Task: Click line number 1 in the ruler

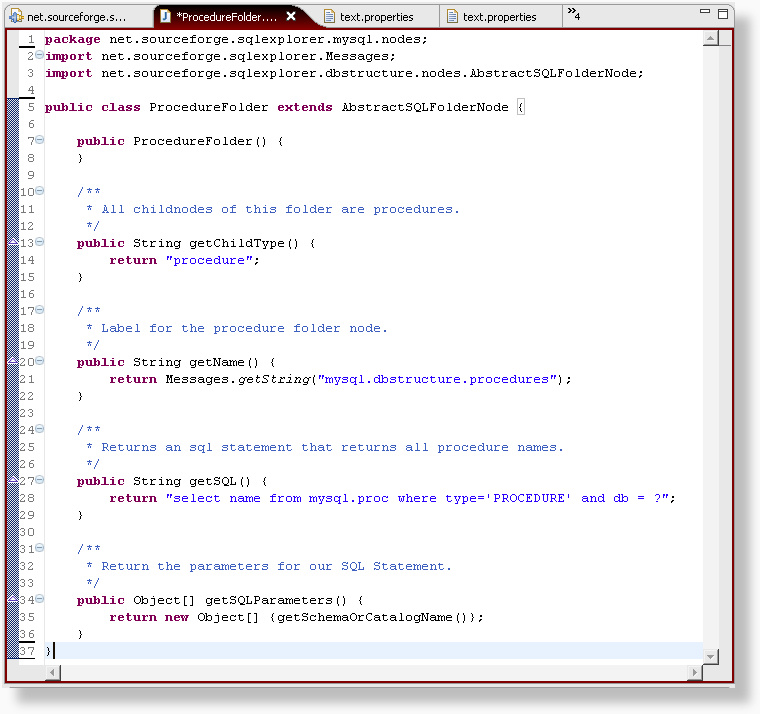Action: 31,39
